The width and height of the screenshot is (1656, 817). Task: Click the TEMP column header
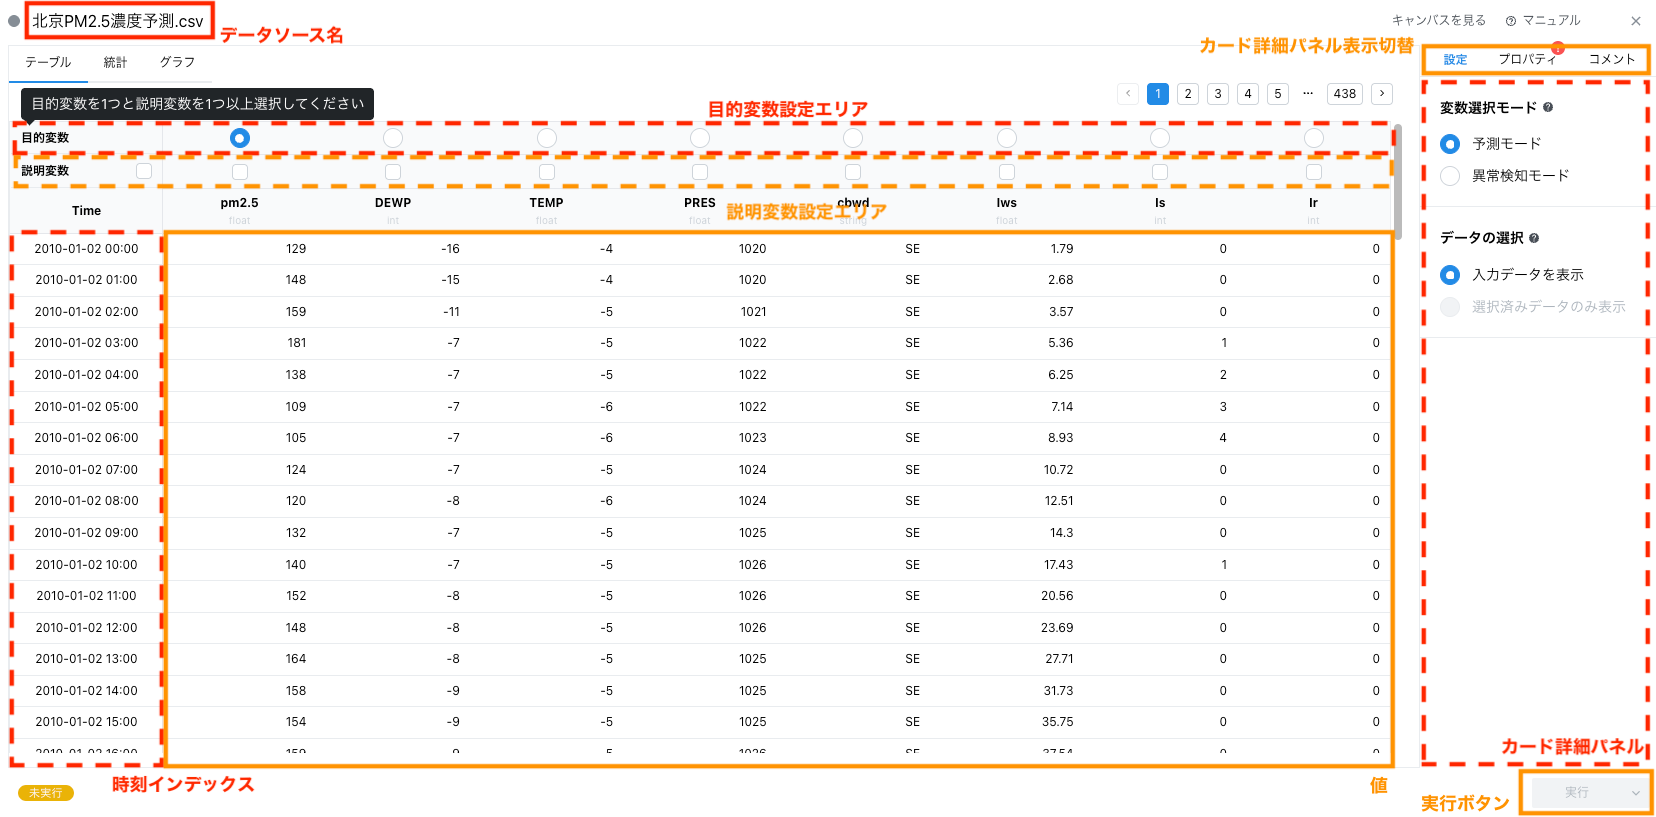click(x=547, y=203)
